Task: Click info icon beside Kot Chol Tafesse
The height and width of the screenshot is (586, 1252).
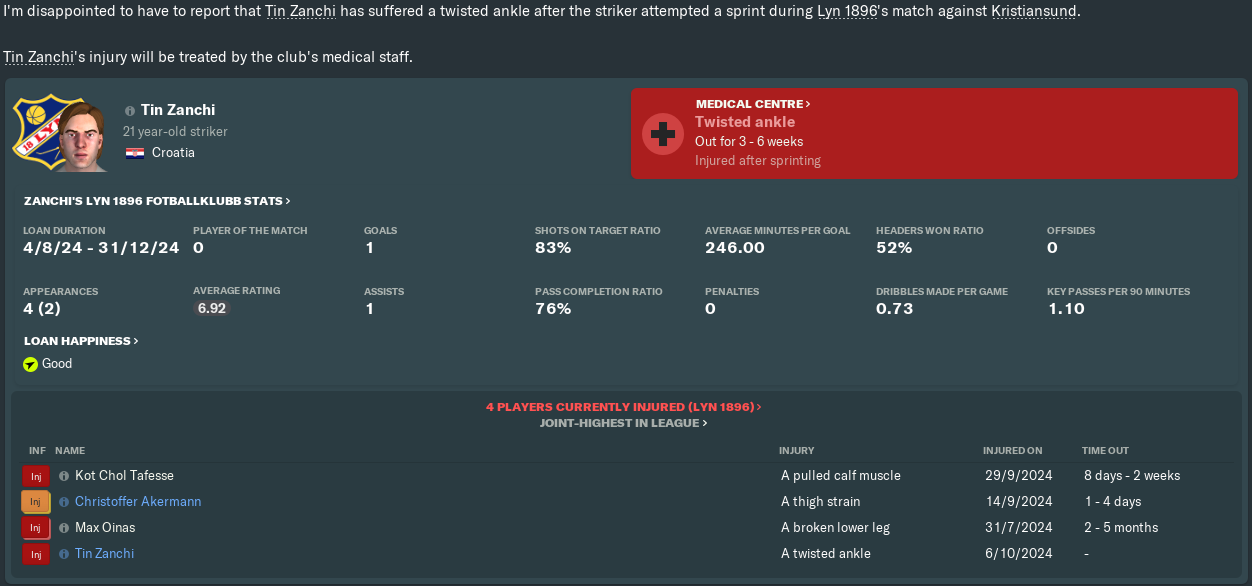Action: click(x=64, y=476)
